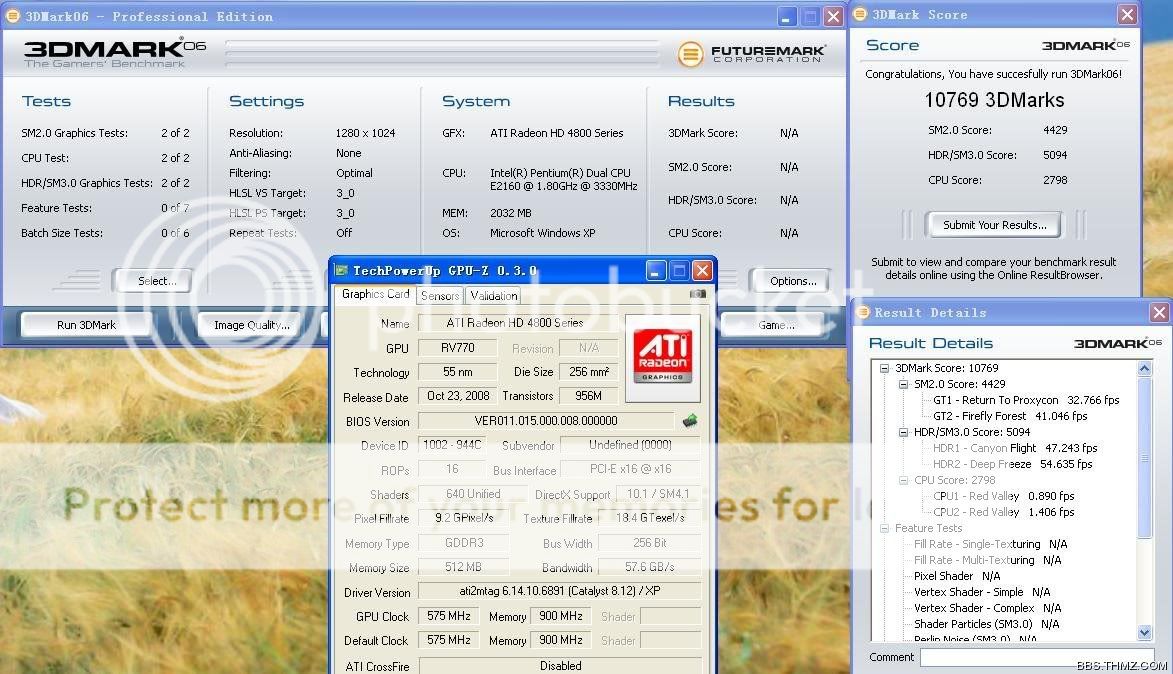Switch to the Sensors tab
This screenshot has height=674, width=1173.
click(440, 295)
